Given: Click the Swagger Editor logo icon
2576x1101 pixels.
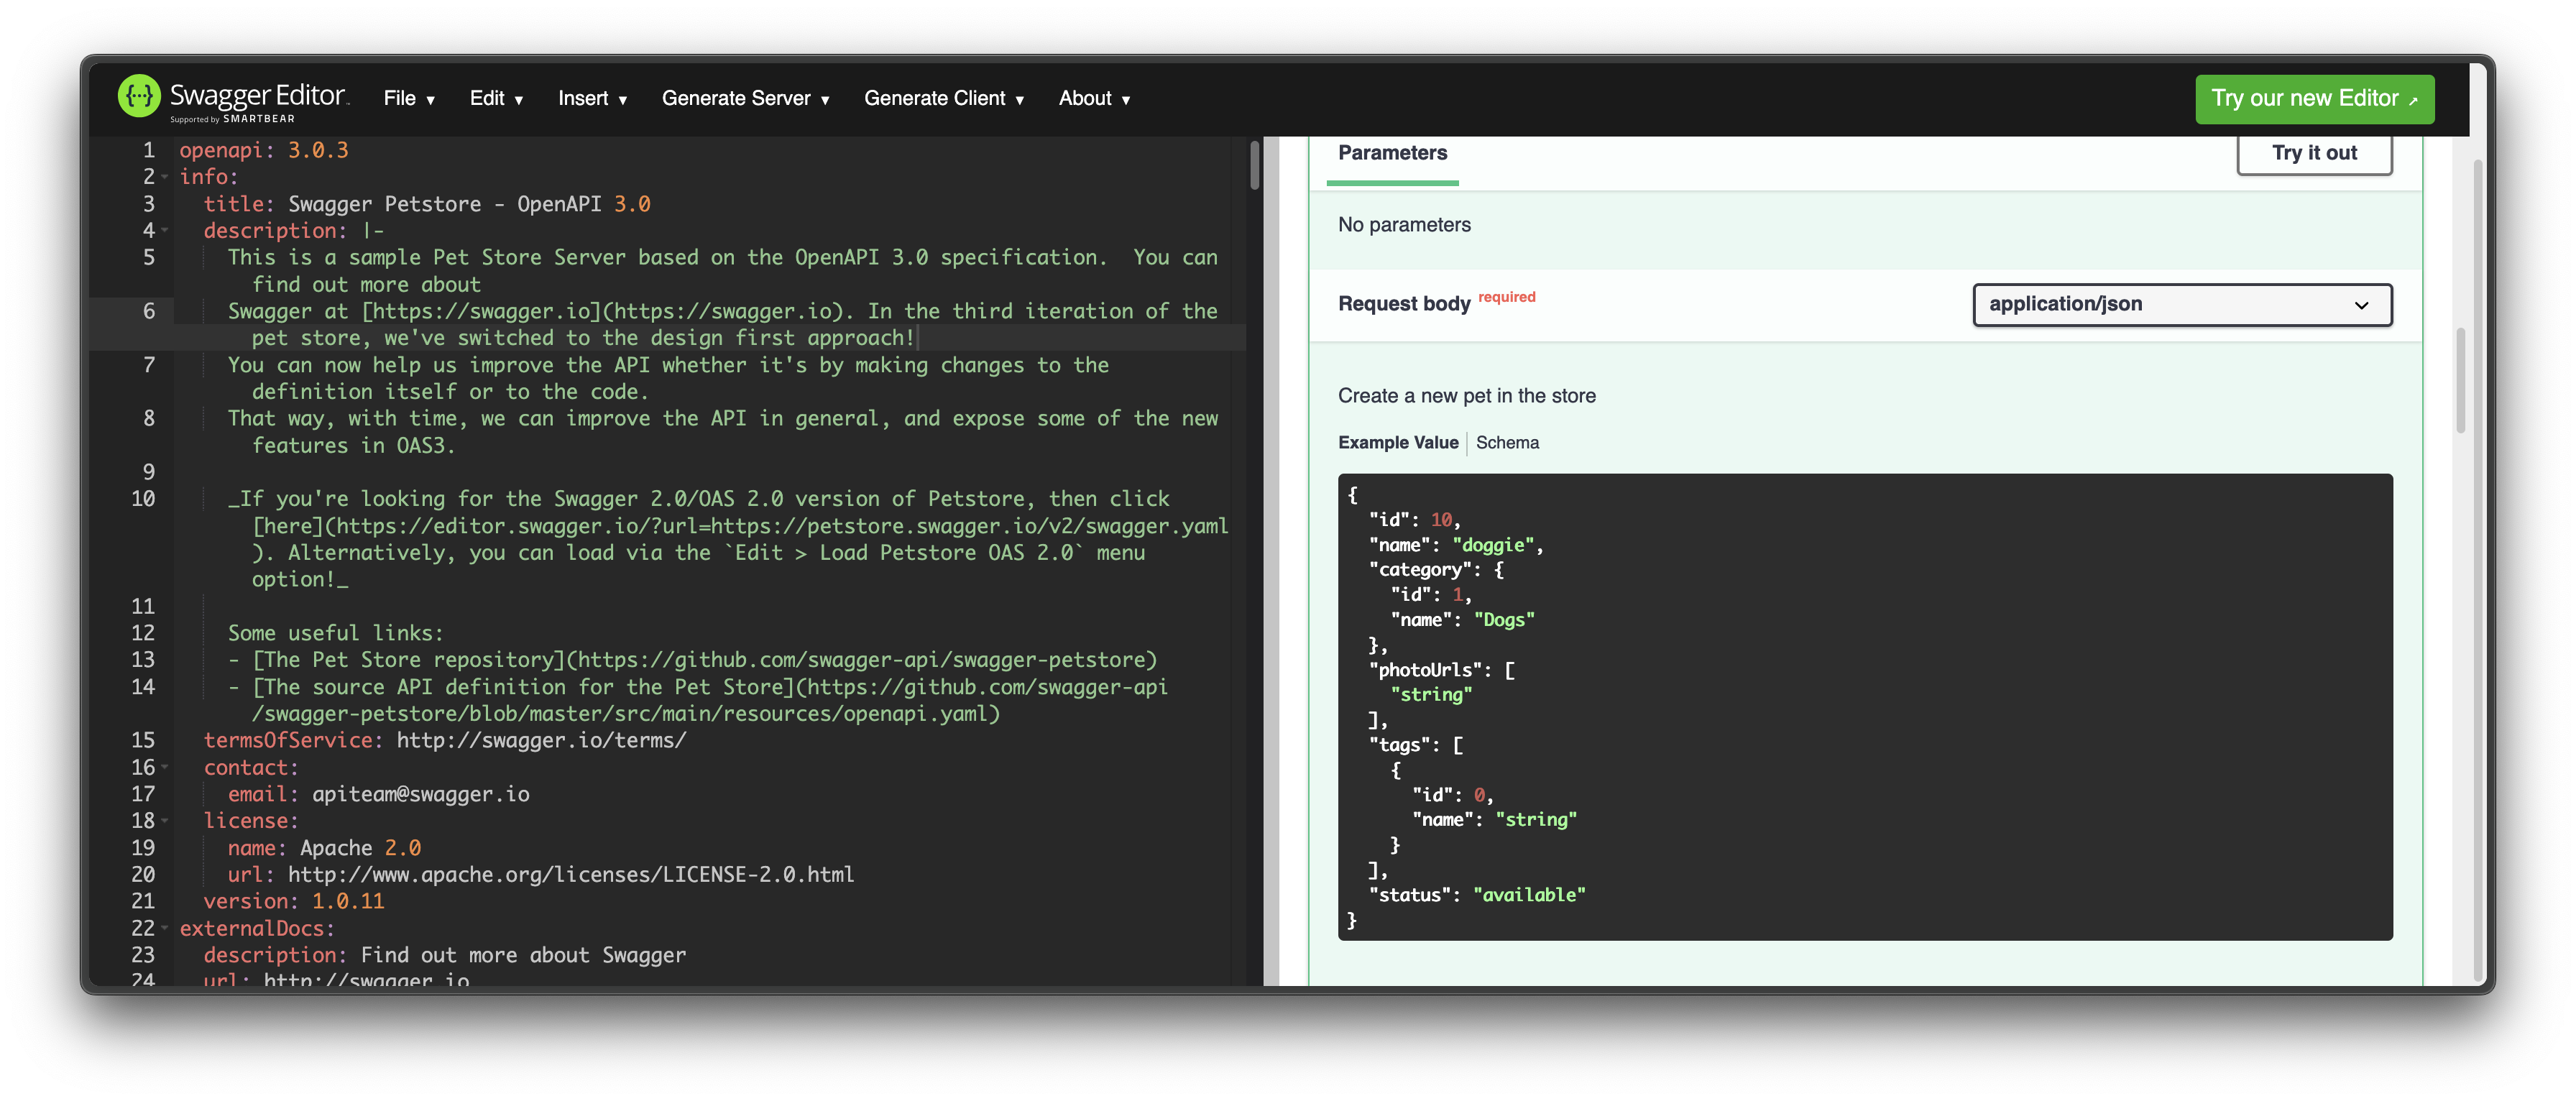Looking at the screenshot, I should point(139,96).
